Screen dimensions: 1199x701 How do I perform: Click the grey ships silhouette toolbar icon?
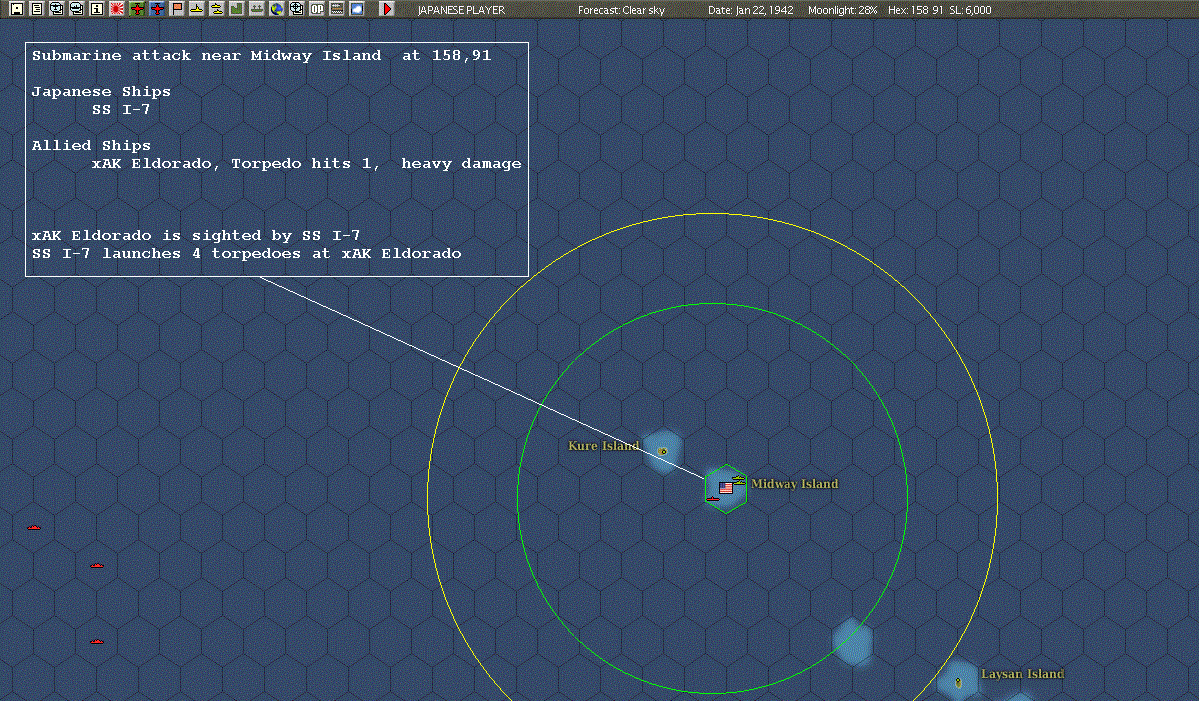click(x=257, y=9)
